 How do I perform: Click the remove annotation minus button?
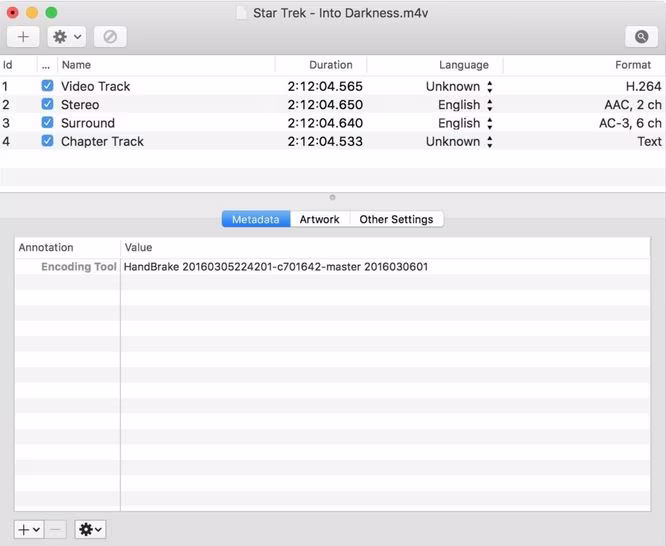coord(55,529)
